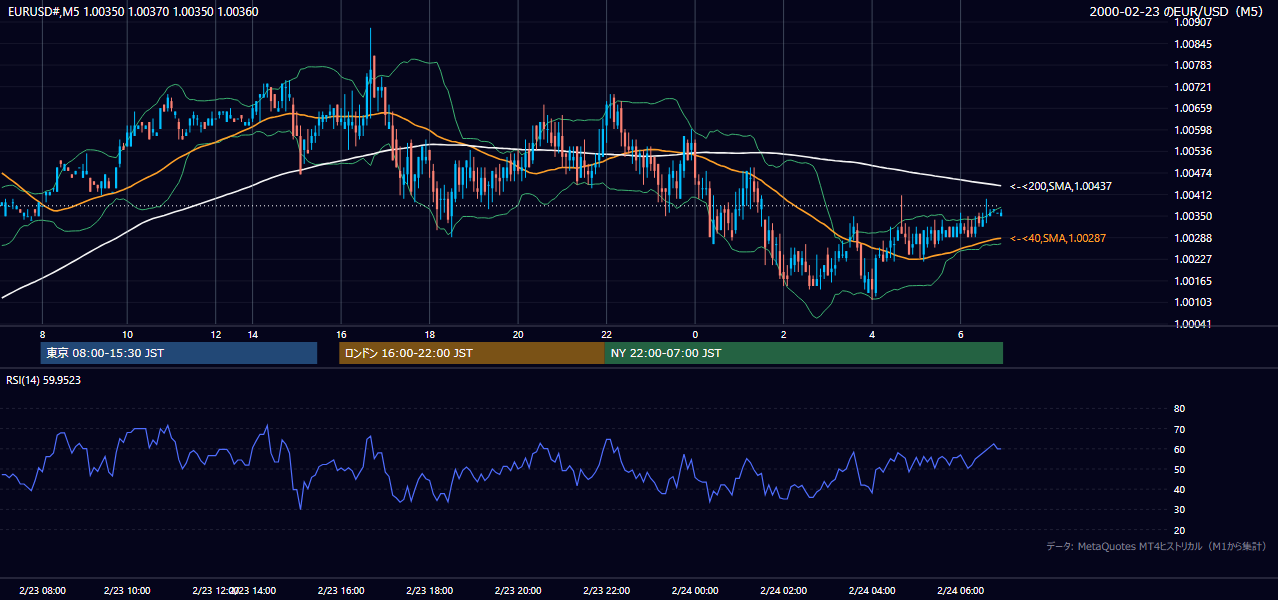This screenshot has width=1278, height=600.
Task: Click hour label 14 on main chart axis
Action: tap(253, 334)
